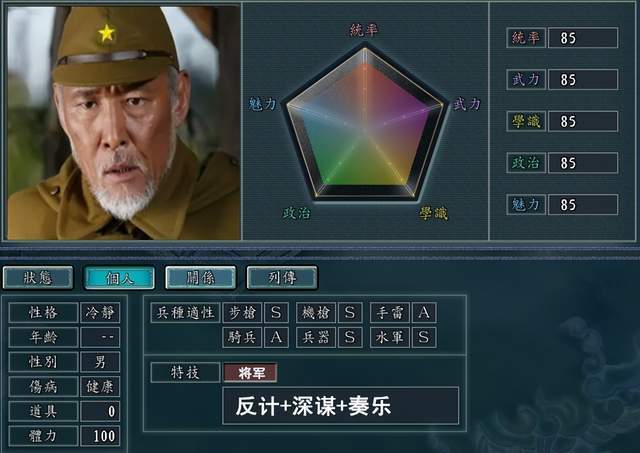This screenshot has height=453, width=640.
Task: Select the 列傳 biography tab
Action: tap(282, 278)
